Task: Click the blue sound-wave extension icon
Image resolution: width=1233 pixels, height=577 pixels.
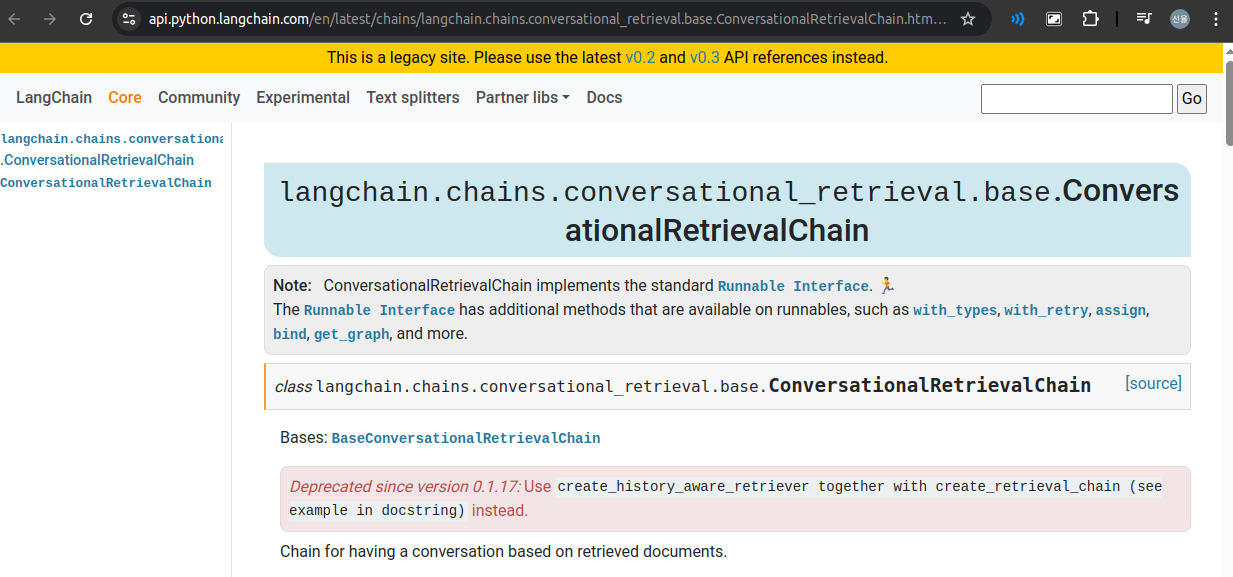Action: click(x=1017, y=19)
